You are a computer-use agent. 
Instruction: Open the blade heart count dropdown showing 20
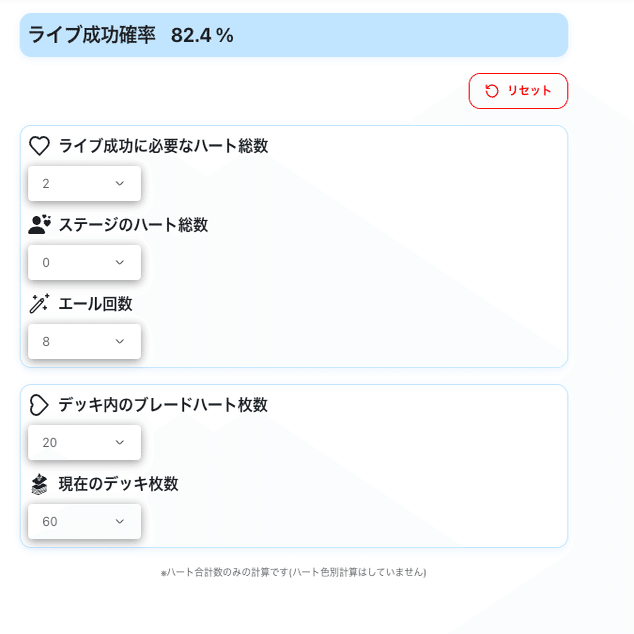tap(84, 442)
